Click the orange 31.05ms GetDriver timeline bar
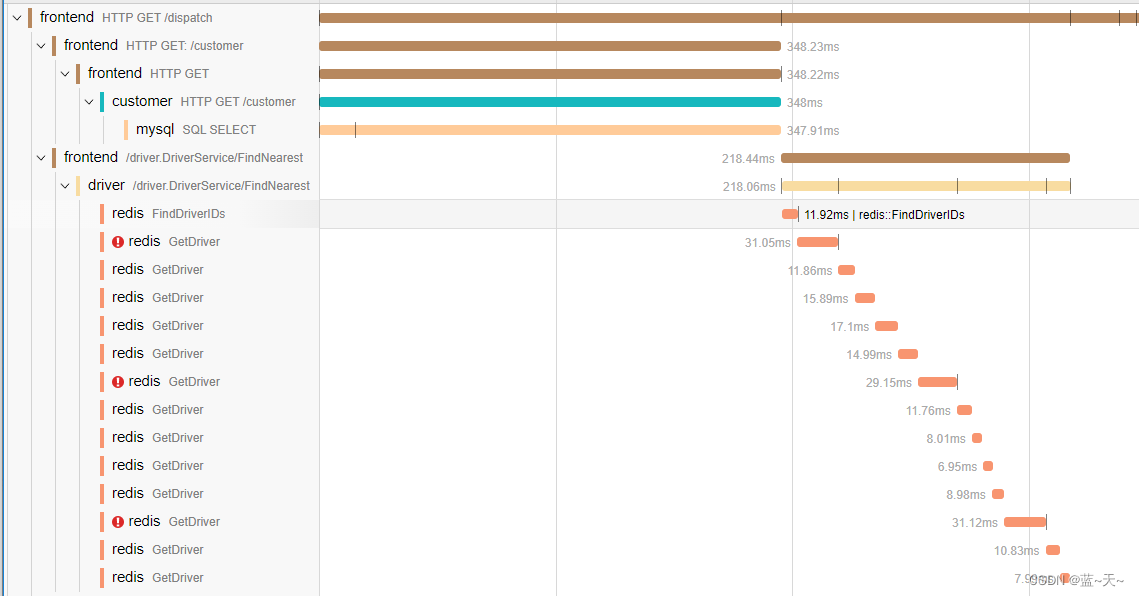The width and height of the screenshot is (1139, 596). pos(816,241)
